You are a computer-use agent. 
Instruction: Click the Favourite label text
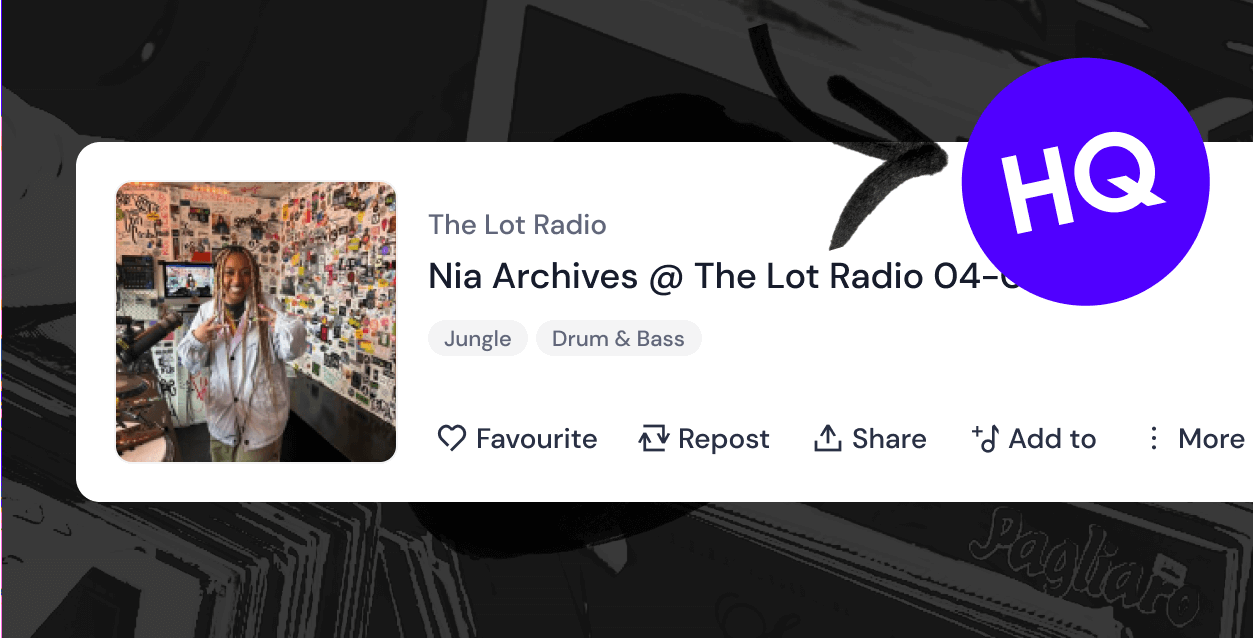tap(536, 439)
